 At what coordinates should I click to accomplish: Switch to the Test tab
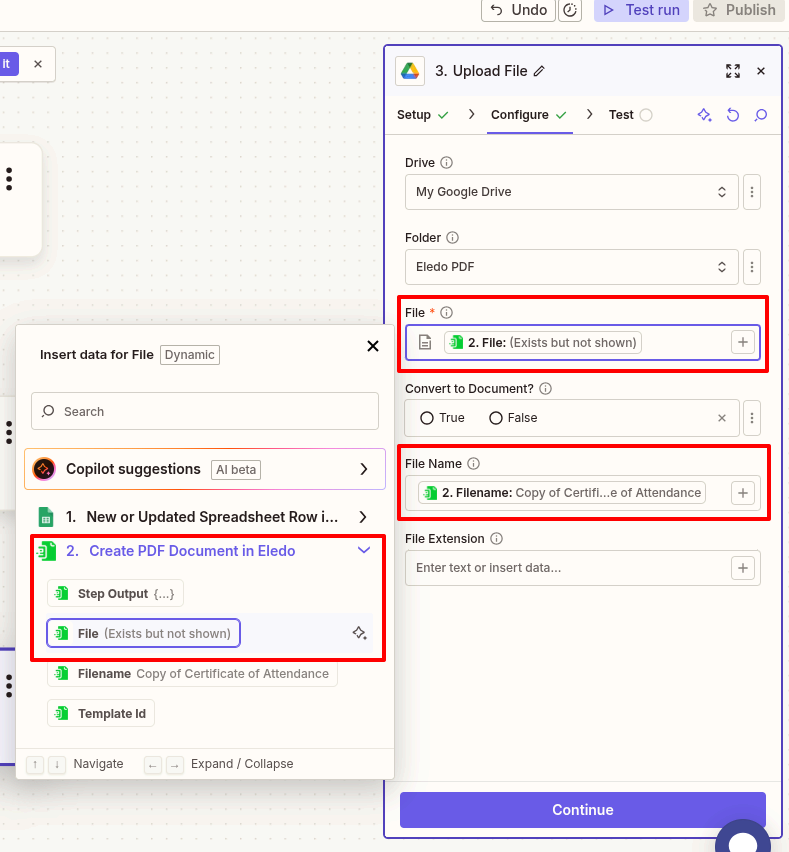(630, 115)
